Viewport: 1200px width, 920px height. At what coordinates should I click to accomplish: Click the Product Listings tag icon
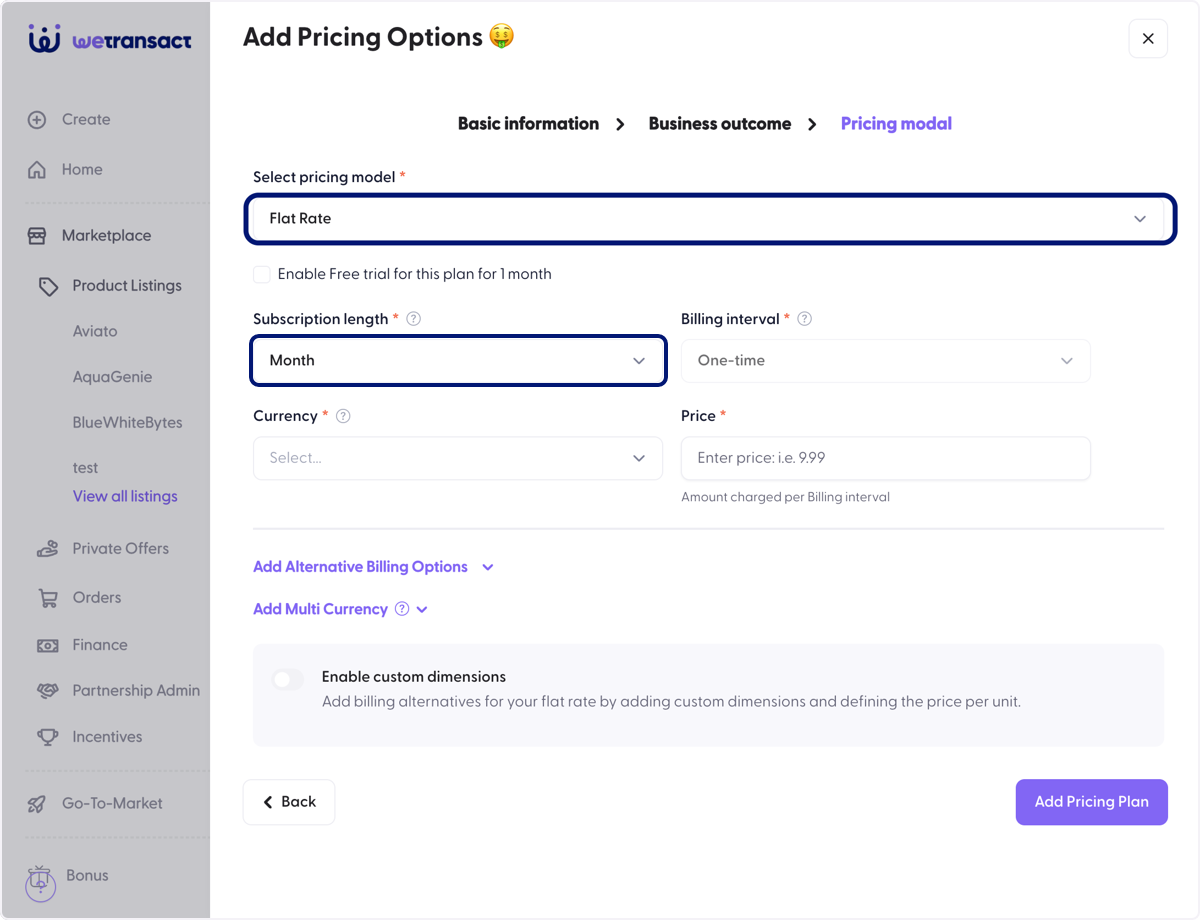[48, 286]
